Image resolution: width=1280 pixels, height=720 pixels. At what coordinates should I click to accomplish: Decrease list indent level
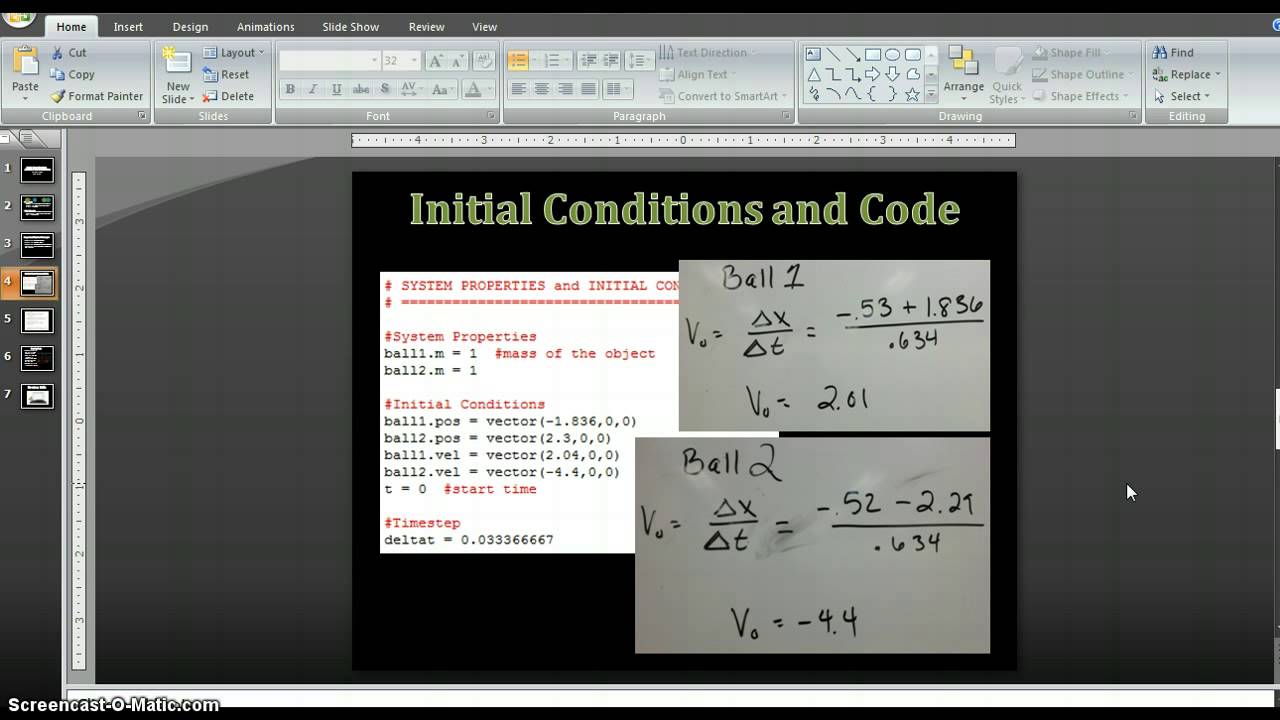[x=588, y=61]
